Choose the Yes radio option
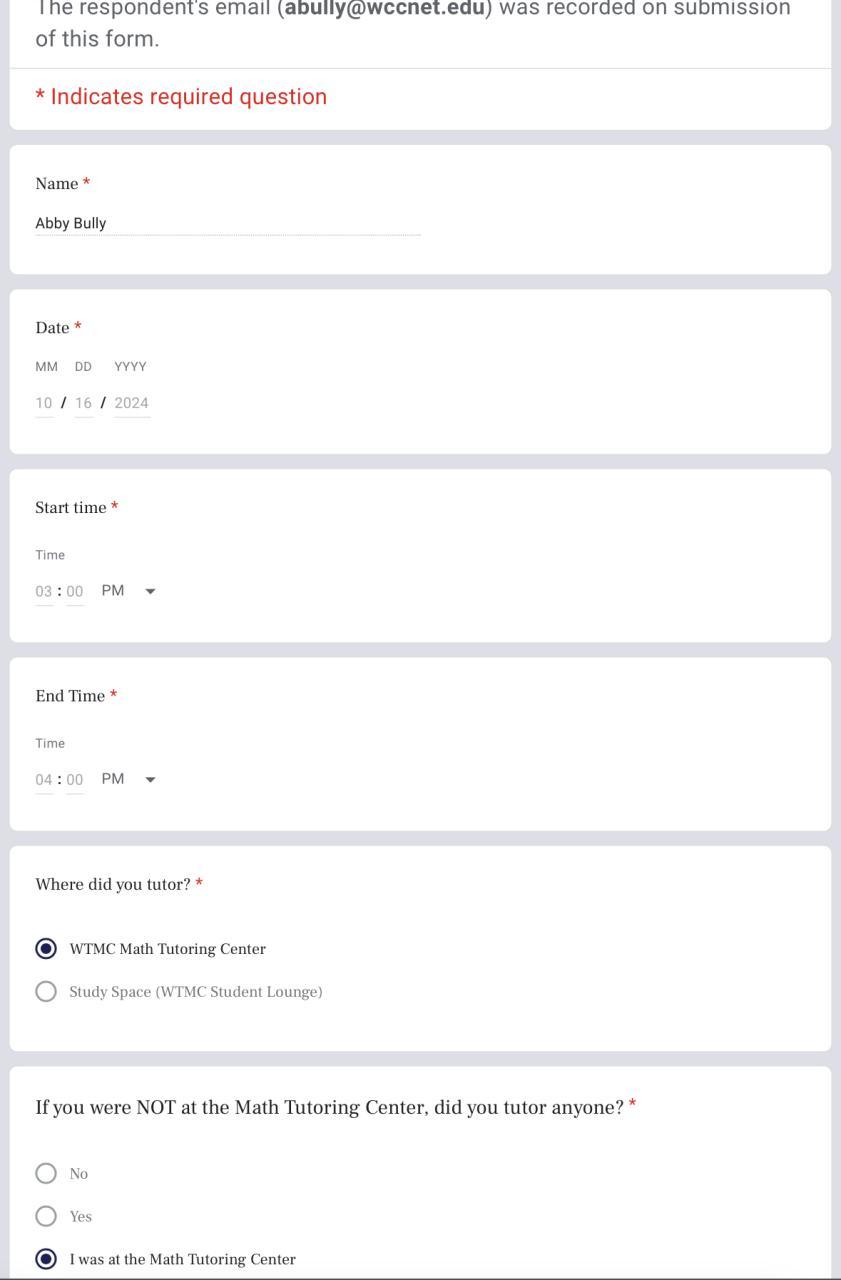 coord(46,1217)
